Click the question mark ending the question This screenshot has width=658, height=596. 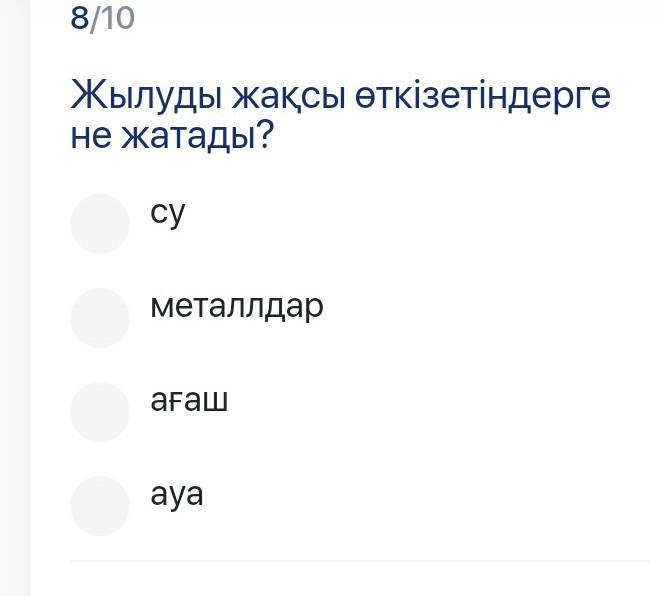[x=265, y=137]
